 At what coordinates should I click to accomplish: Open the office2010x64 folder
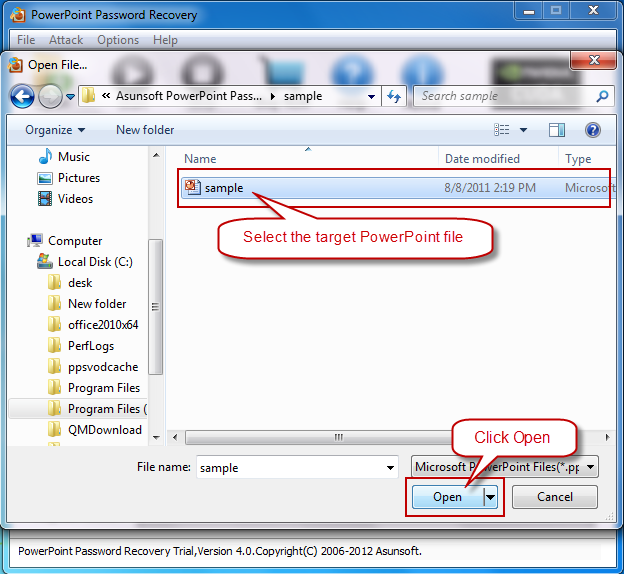pyautogui.click(x=103, y=325)
